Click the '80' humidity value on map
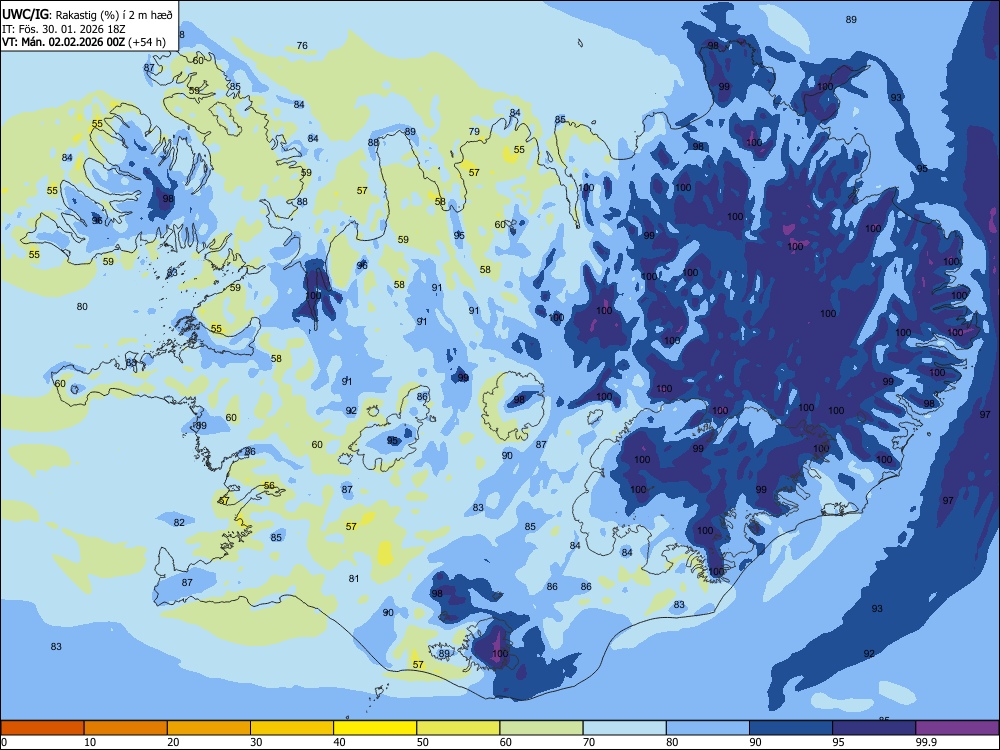This screenshot has width=1000, height=750. 82,306
